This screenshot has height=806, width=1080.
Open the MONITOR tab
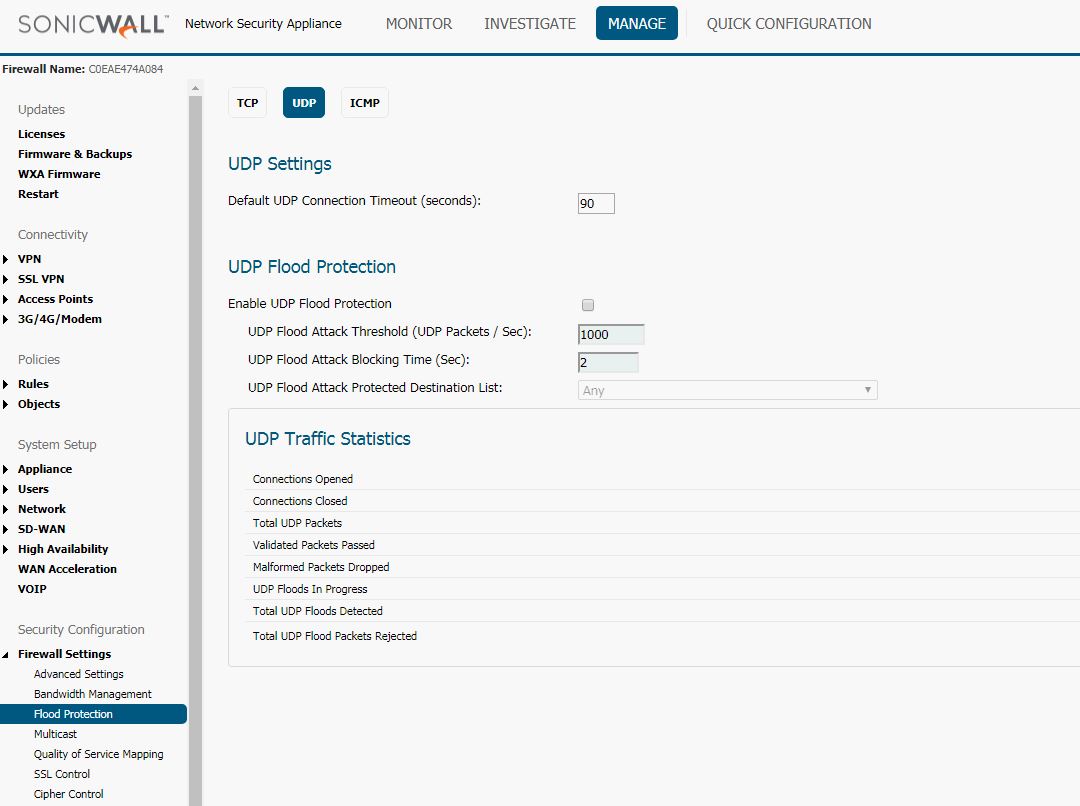coord(419,23)
